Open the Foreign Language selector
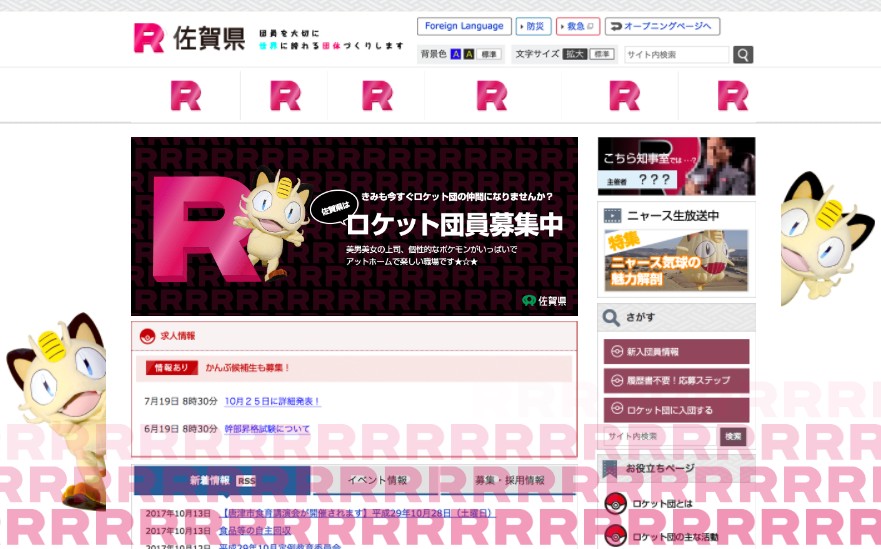The image size is (881, 549). (x=464, y=26)
